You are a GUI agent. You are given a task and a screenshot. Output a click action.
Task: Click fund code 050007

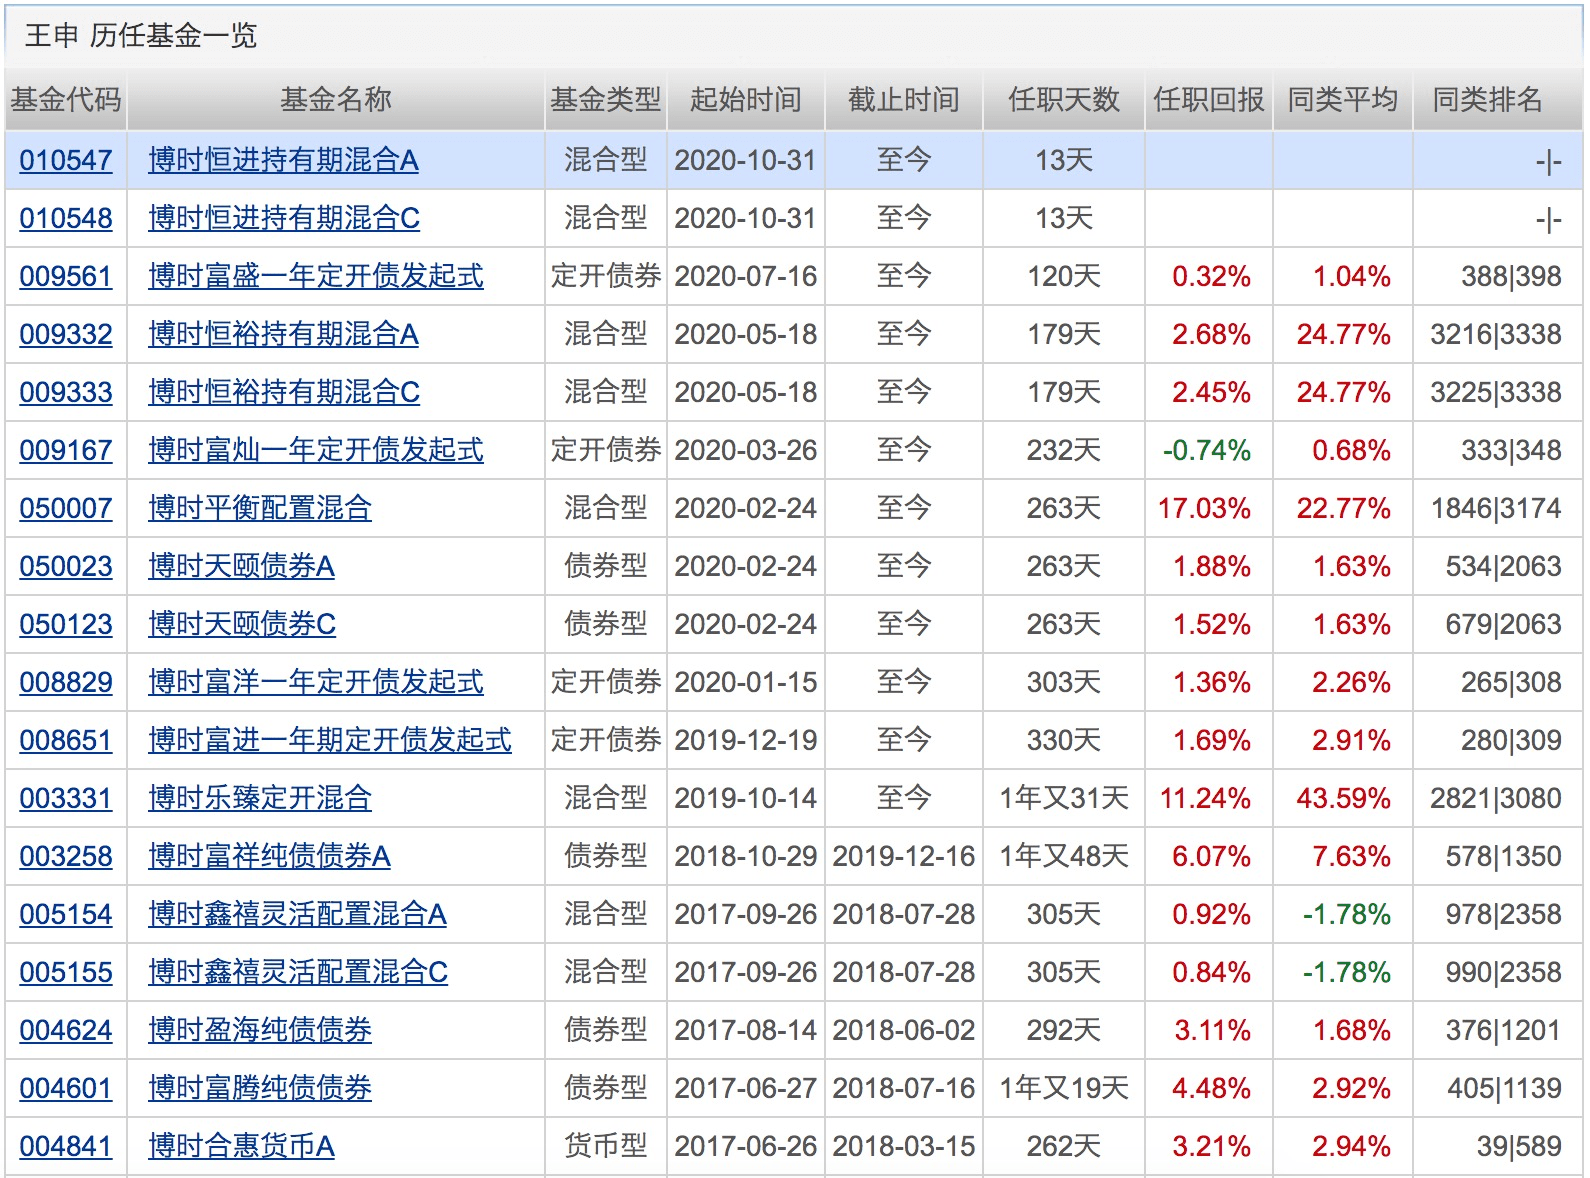tap(66, 508)
